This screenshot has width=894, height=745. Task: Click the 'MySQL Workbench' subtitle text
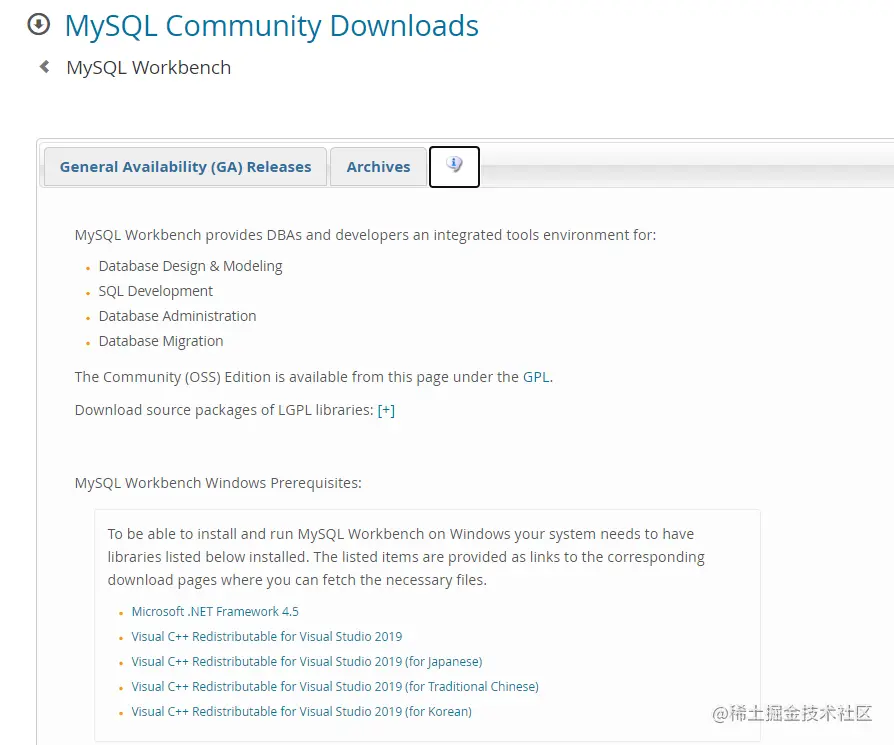coord(149,68)
